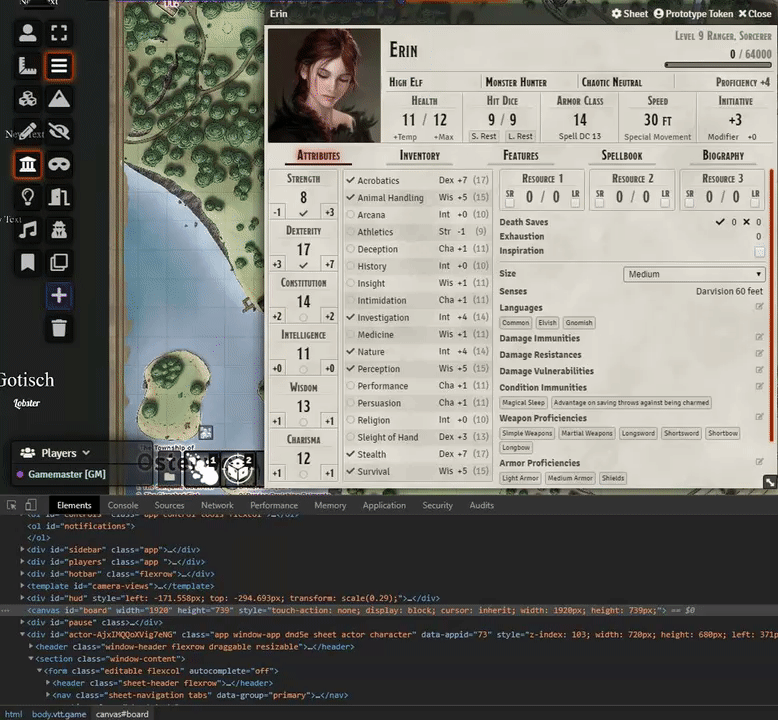778x720 pixels.
Task: Switch to DevTools Console tab
Action: (x=123, y=505)
